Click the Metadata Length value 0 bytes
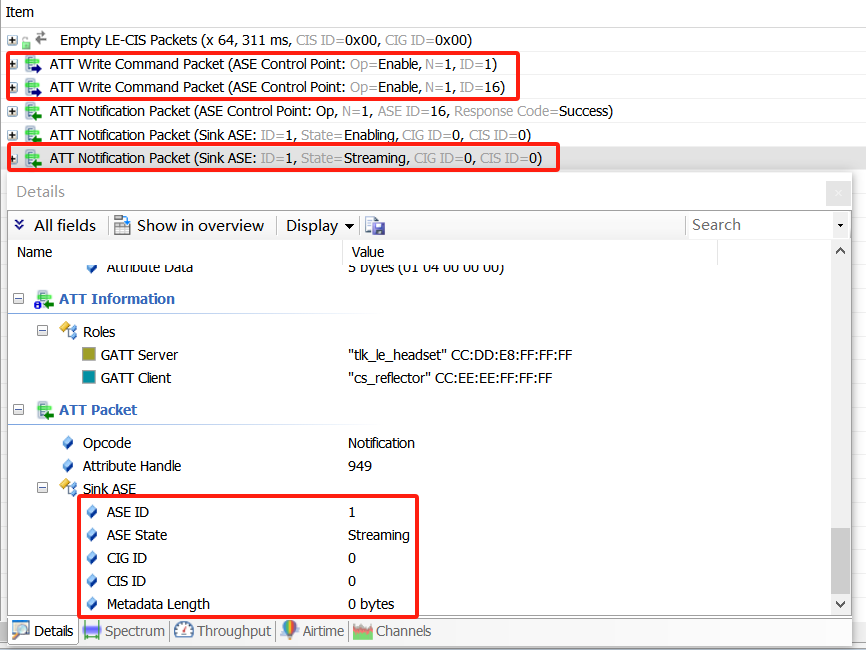 [371, 604]
